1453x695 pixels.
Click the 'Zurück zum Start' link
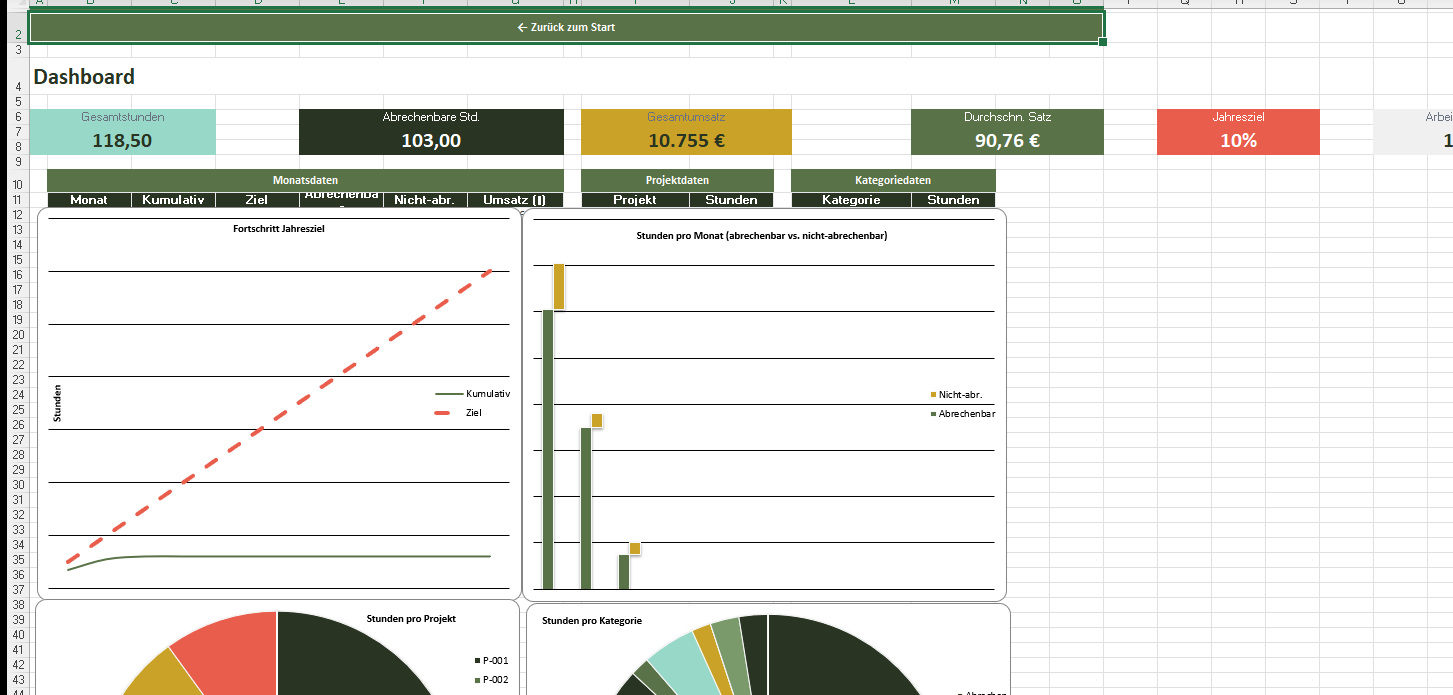pos(566,27)
